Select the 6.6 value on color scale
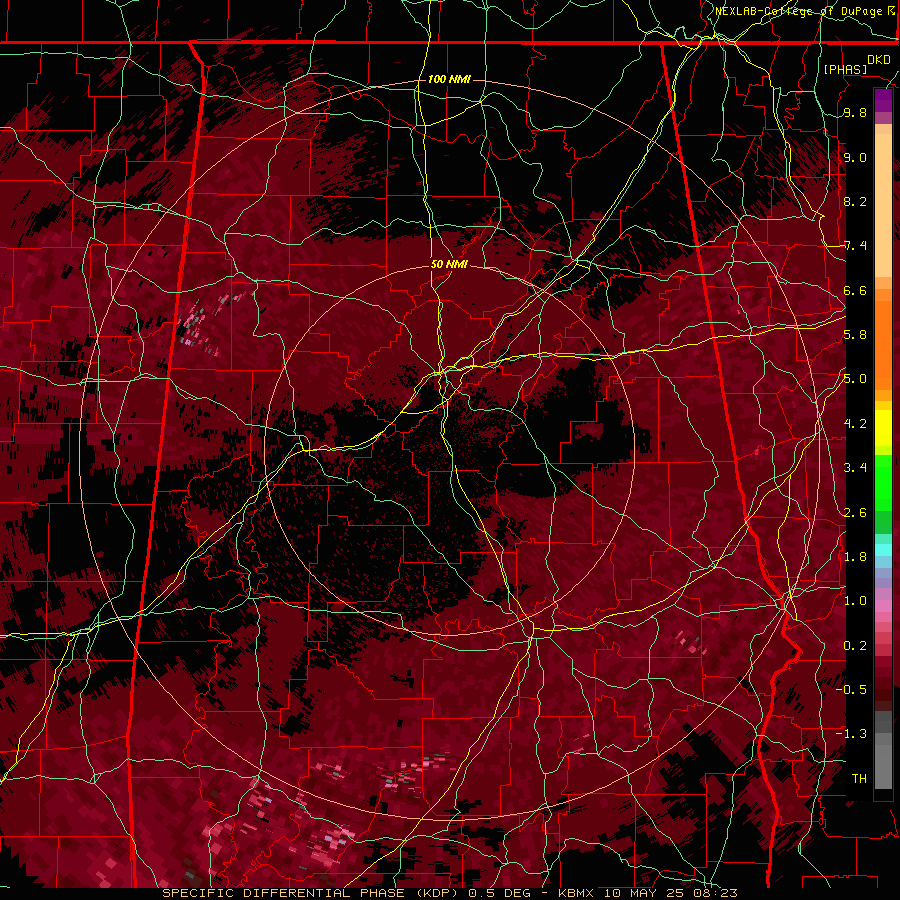900x900 pixels. (855, 290)
